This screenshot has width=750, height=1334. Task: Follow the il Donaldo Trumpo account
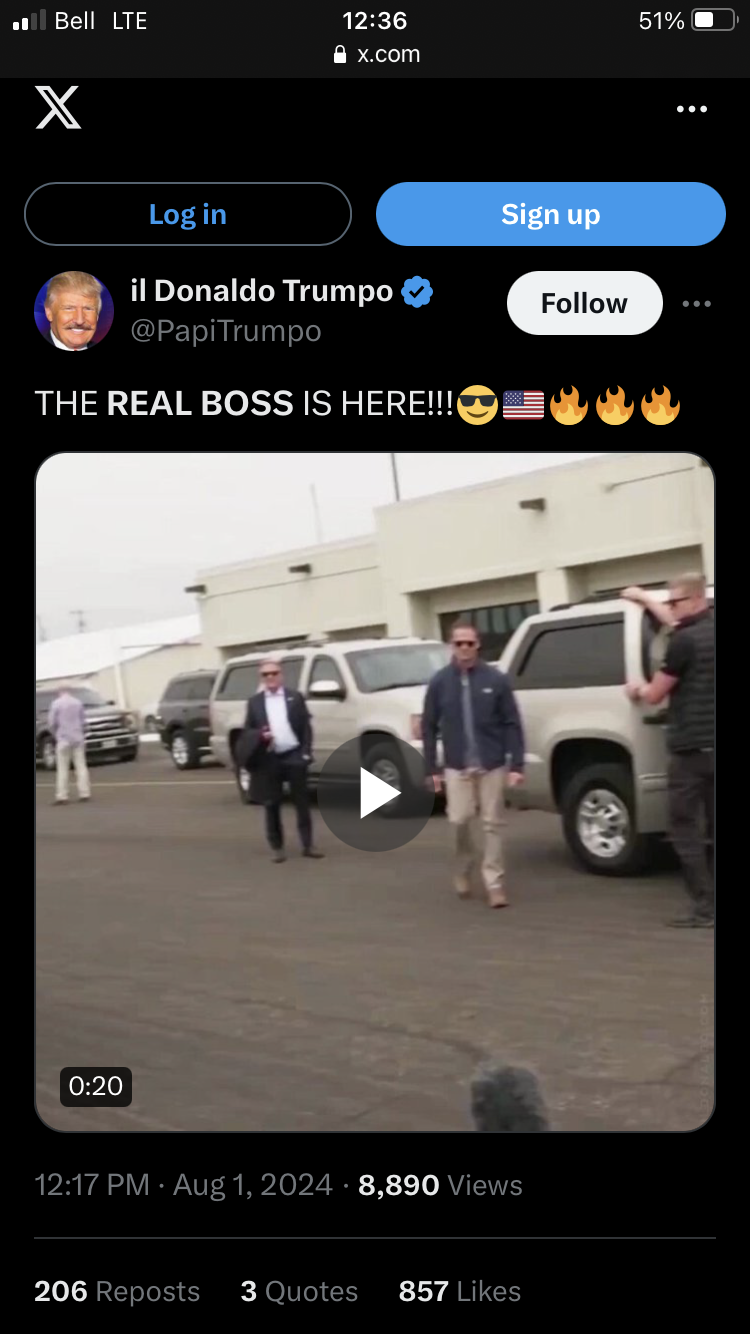(585, 303)
